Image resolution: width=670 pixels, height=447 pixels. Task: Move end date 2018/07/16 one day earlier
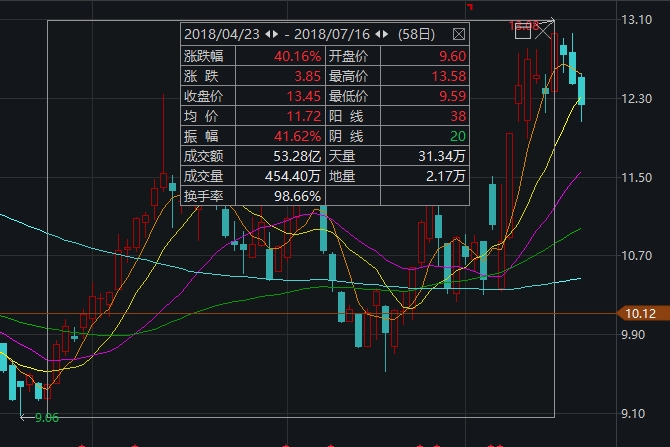[378, 34]
